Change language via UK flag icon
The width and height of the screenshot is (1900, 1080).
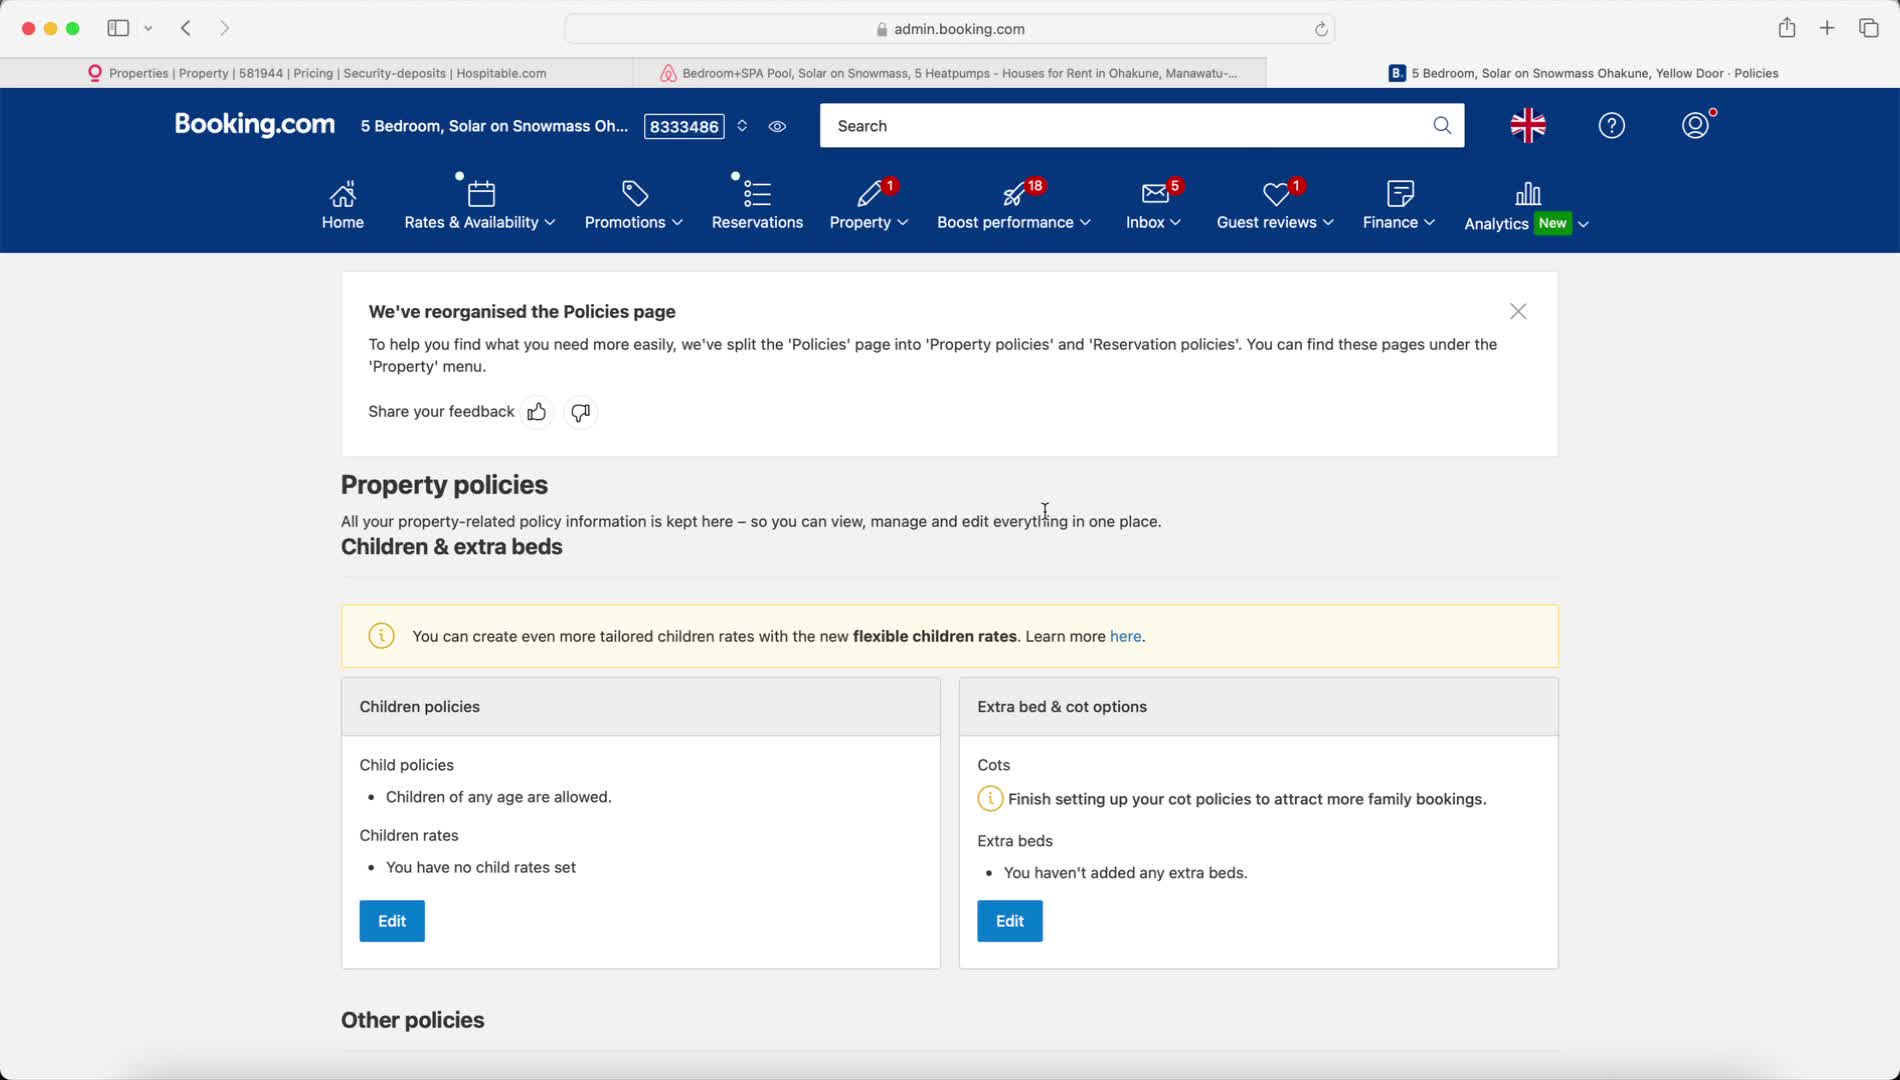coord(1527,125)
